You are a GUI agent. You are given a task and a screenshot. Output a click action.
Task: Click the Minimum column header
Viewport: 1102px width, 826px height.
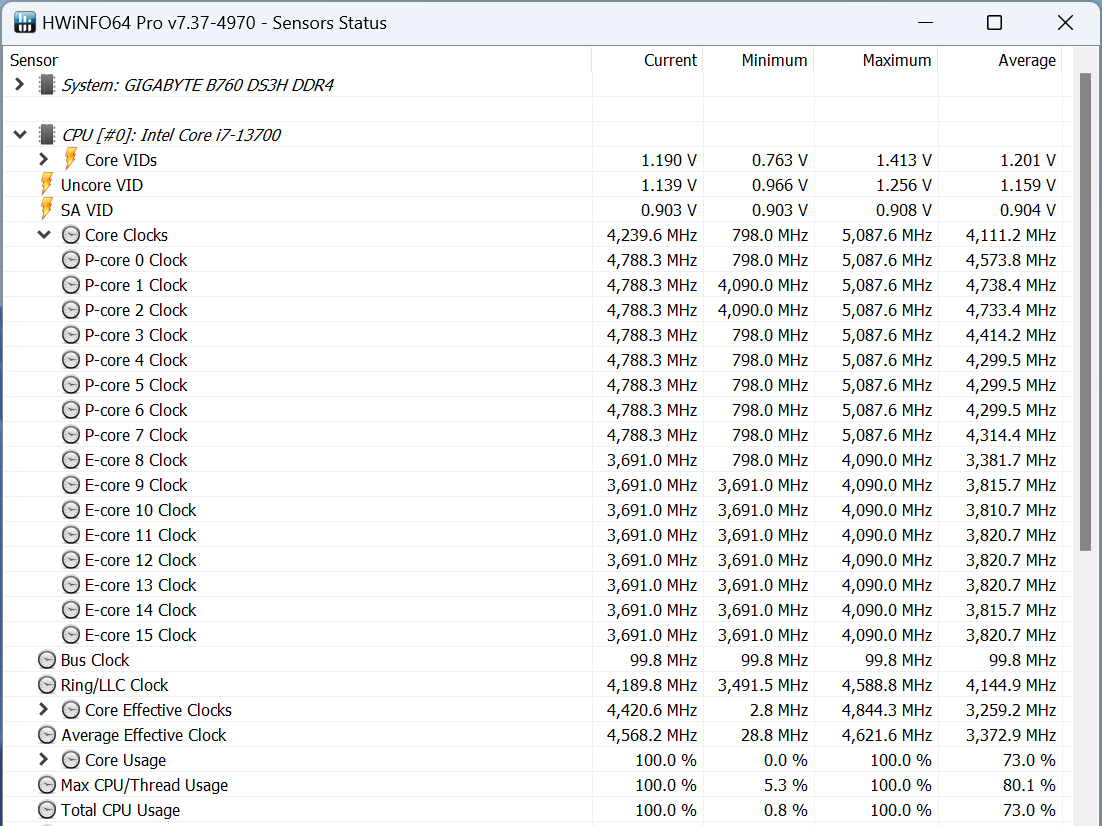[x=759, y=60]
